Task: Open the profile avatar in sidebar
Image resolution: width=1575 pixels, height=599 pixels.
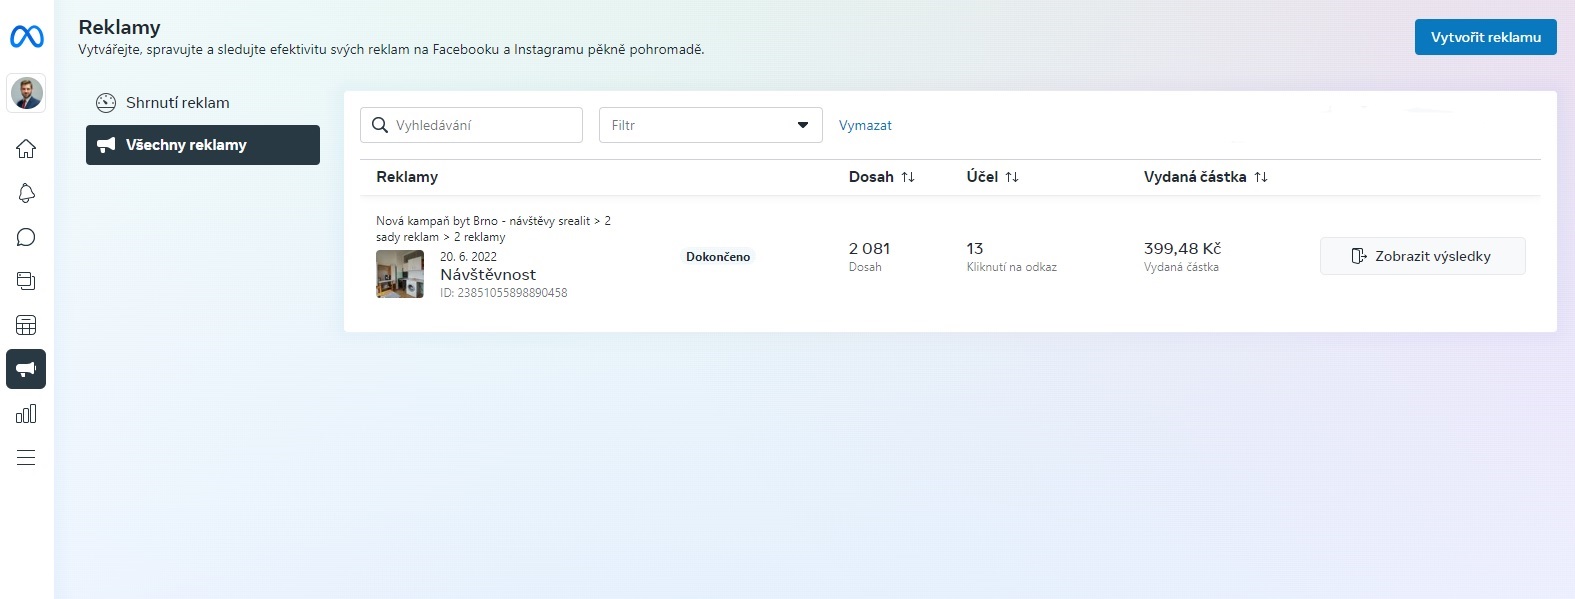Action: pyautogui.click(x=27, y=94)
